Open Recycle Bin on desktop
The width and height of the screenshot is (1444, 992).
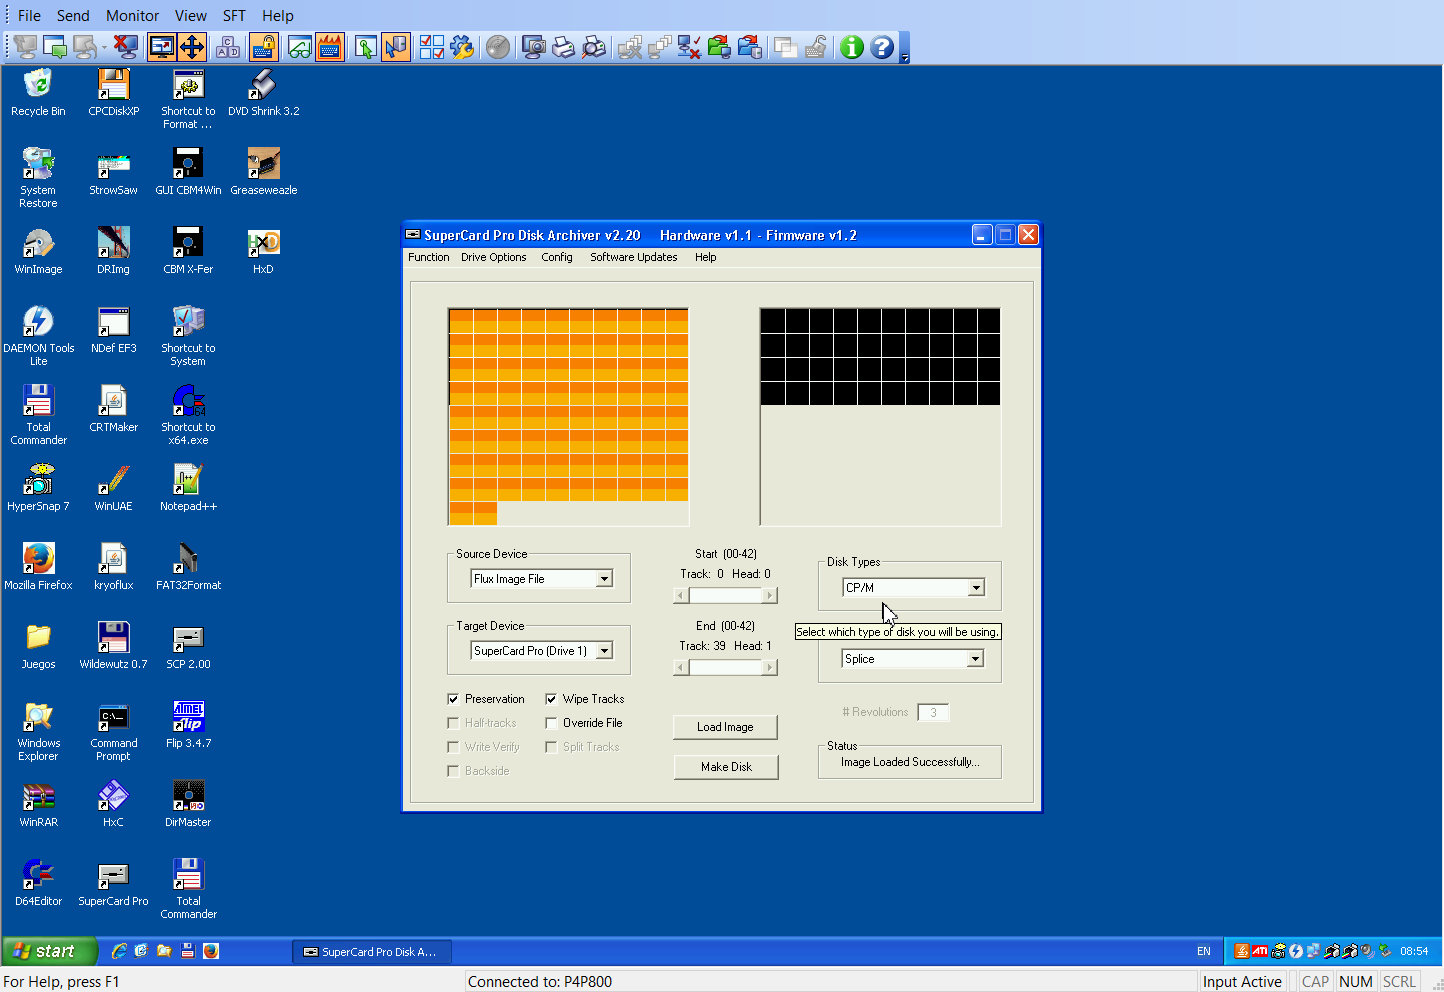38,92
